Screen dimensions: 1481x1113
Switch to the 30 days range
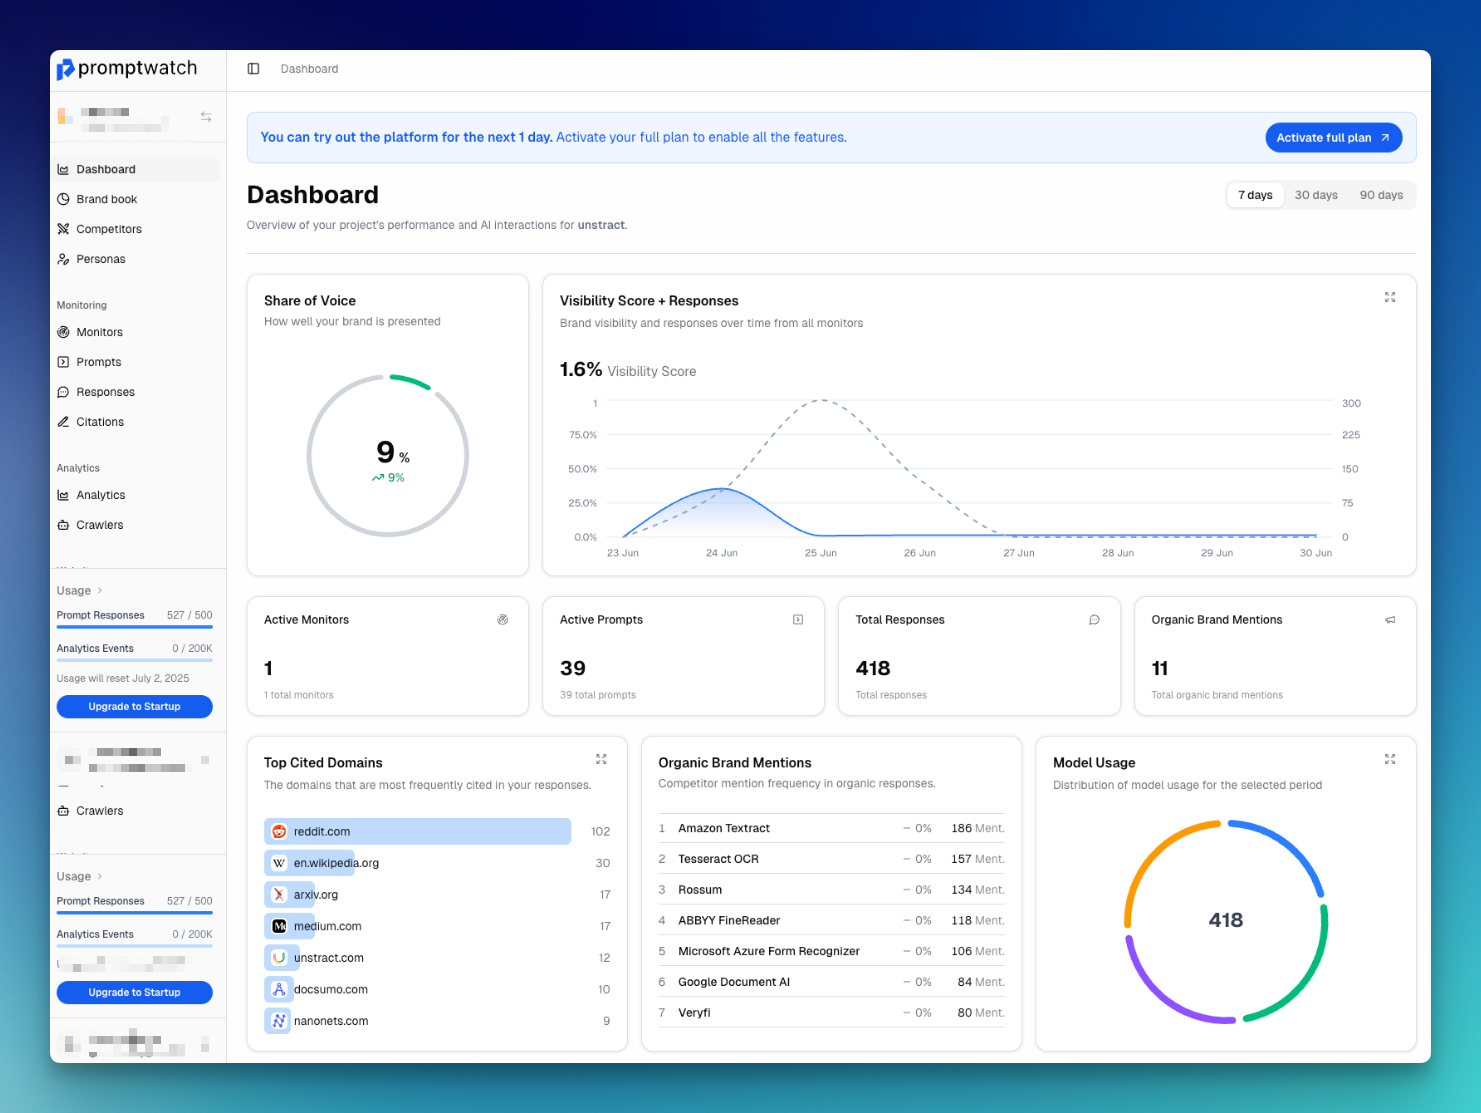pos(1316,195)
